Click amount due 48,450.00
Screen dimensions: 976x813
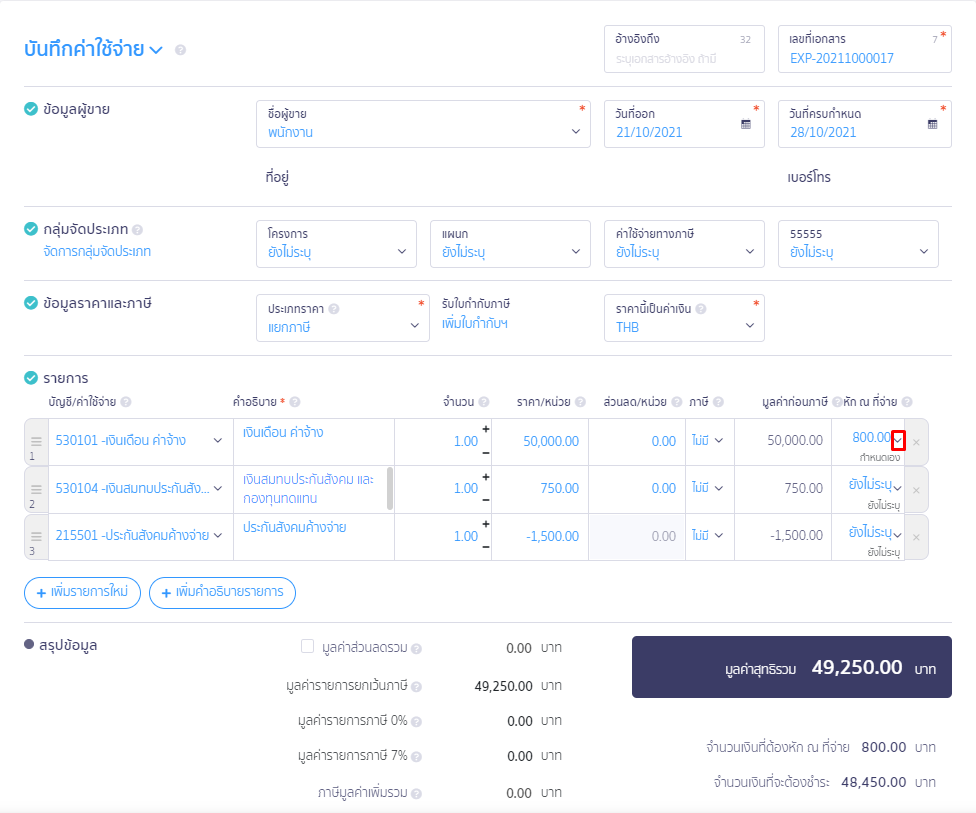tap(873, 782)
